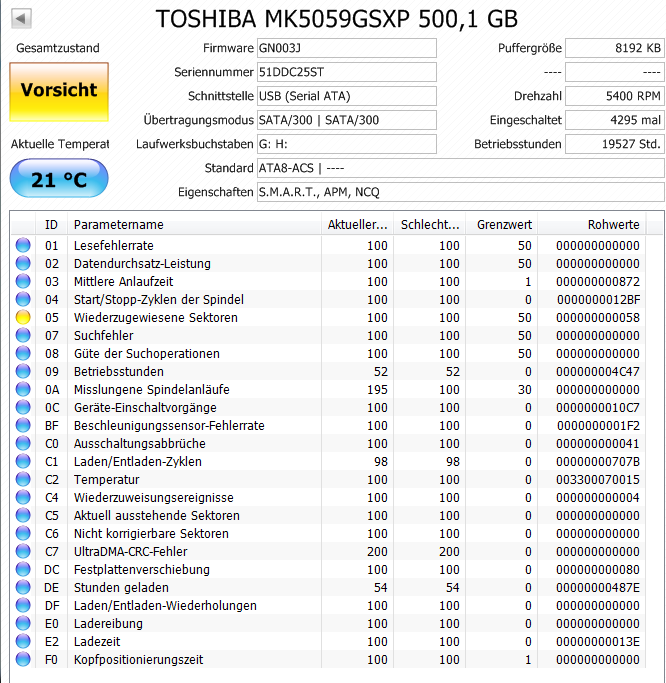Click the yellow Vorsicht health status button
The width and height of the screenshot is (666, 683).
(59, 92)
